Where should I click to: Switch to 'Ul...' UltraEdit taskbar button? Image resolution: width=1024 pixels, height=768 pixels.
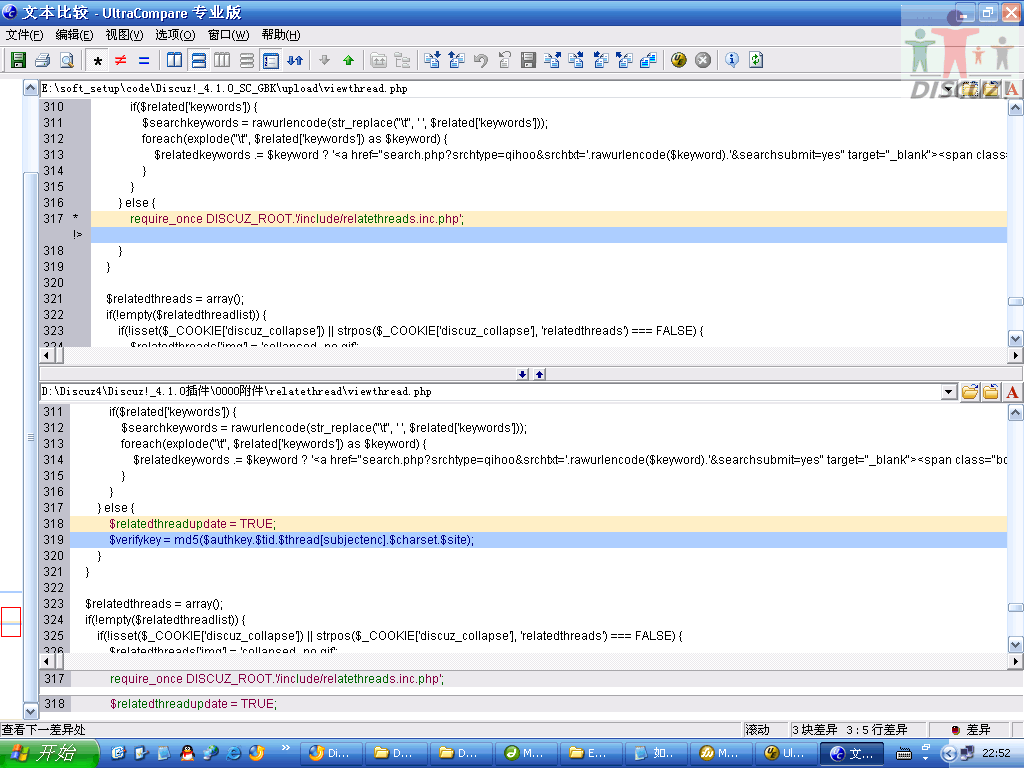[786, 754]
